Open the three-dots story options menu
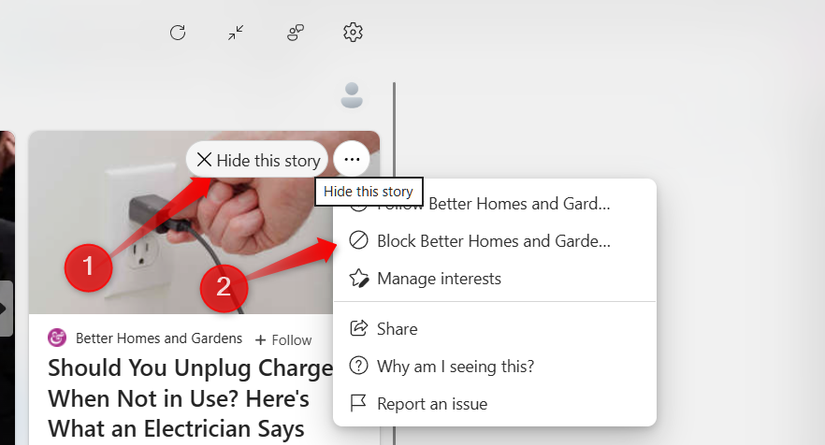The width and height of the screenshot is (825, 445). coord(352,159)
